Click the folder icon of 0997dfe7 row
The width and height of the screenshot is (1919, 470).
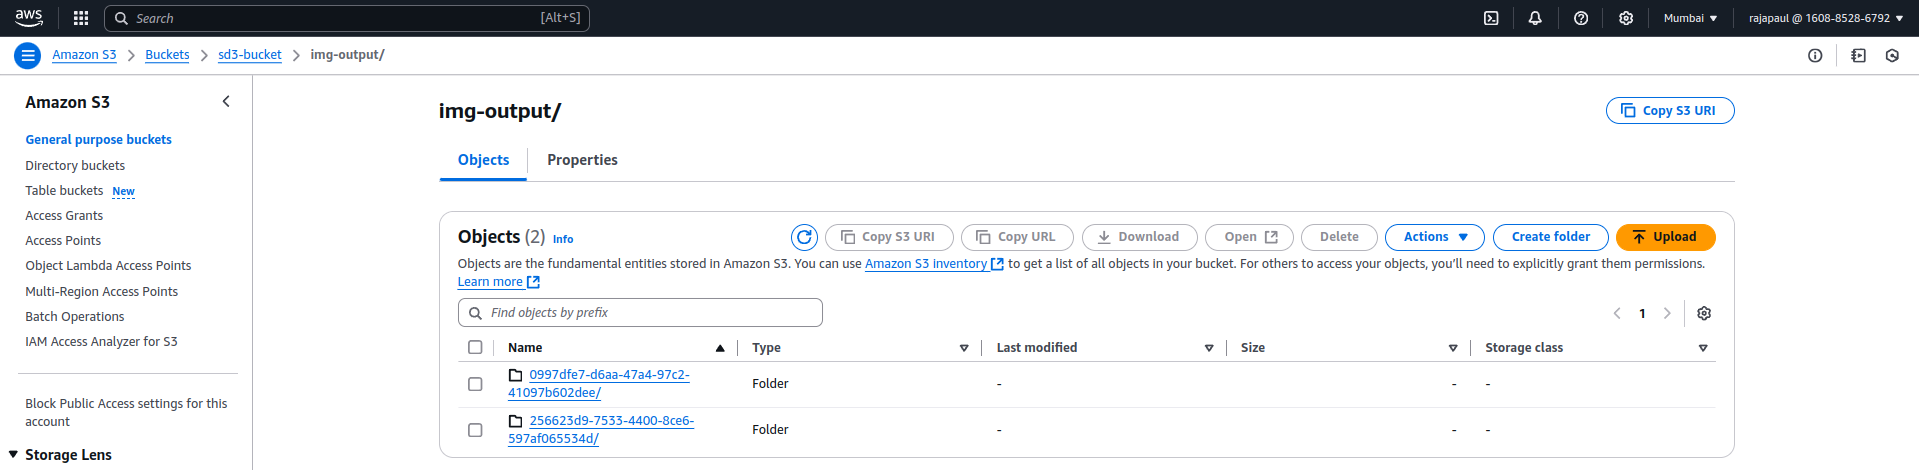pyautogui.click(x=516, y=375)
